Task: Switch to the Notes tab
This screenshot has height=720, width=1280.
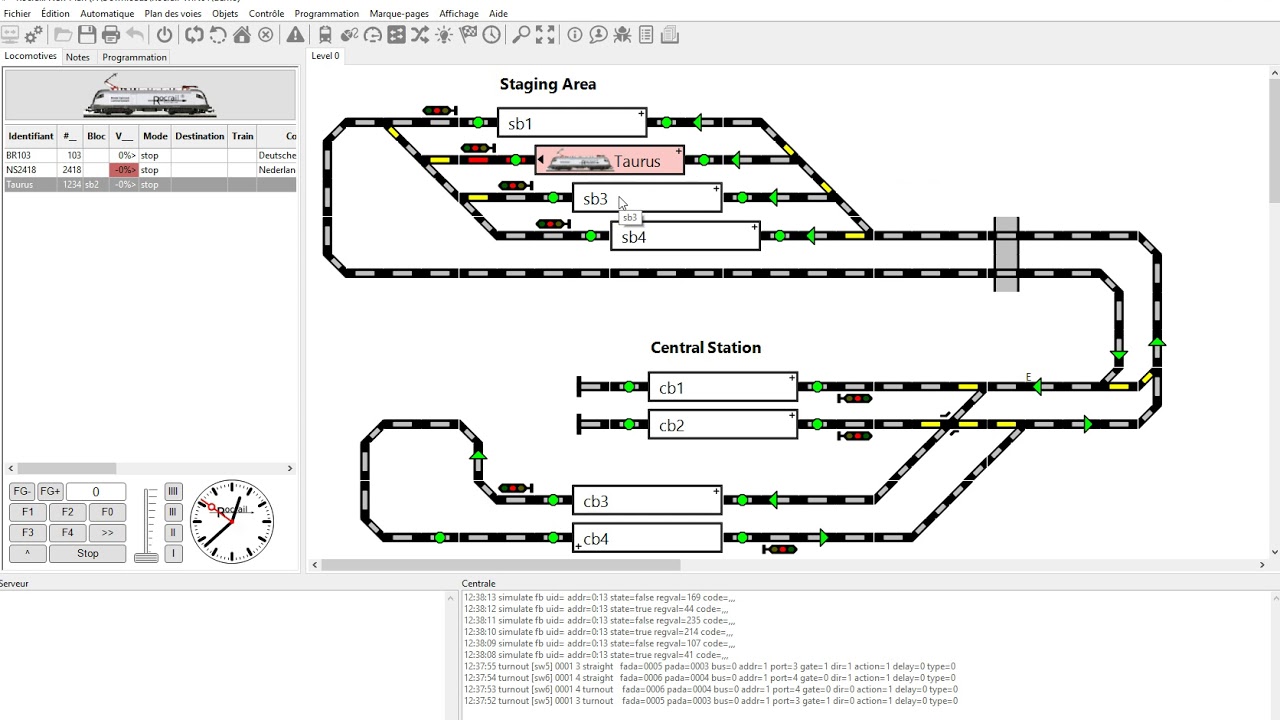Action: [x=78, y=57]
